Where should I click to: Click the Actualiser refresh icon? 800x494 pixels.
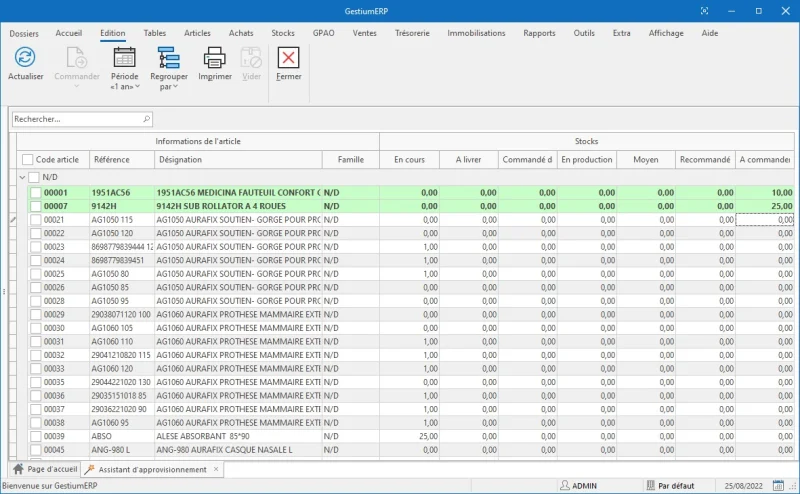pyautogui.click(x=25, y=57)
